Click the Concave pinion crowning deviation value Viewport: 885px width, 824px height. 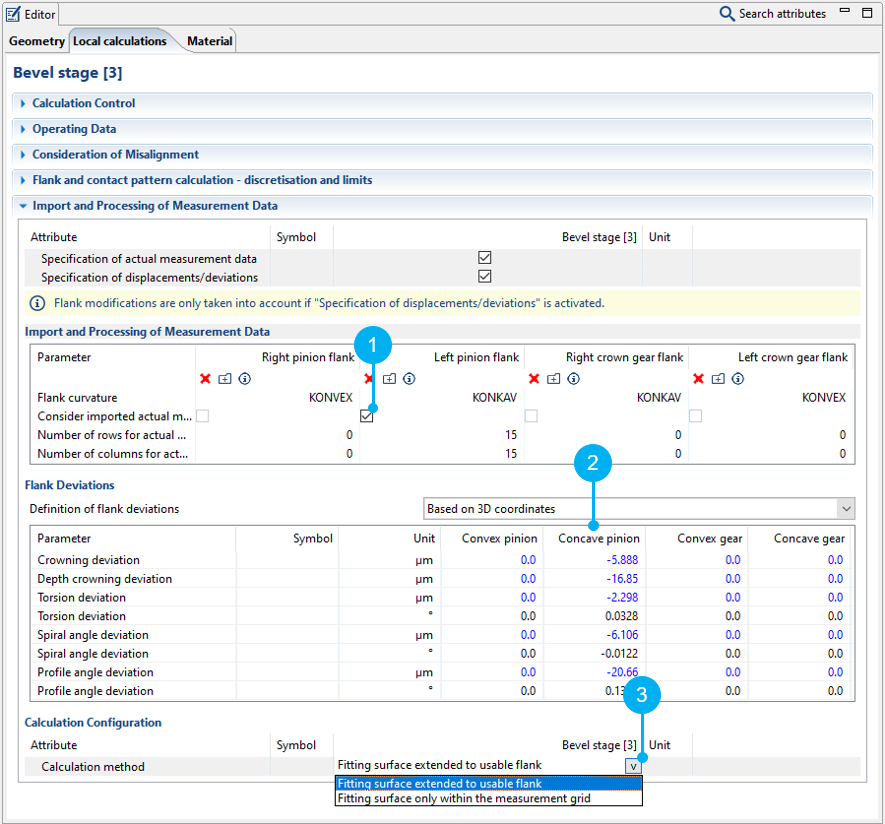pyautogui.click(x=619, y=560)
